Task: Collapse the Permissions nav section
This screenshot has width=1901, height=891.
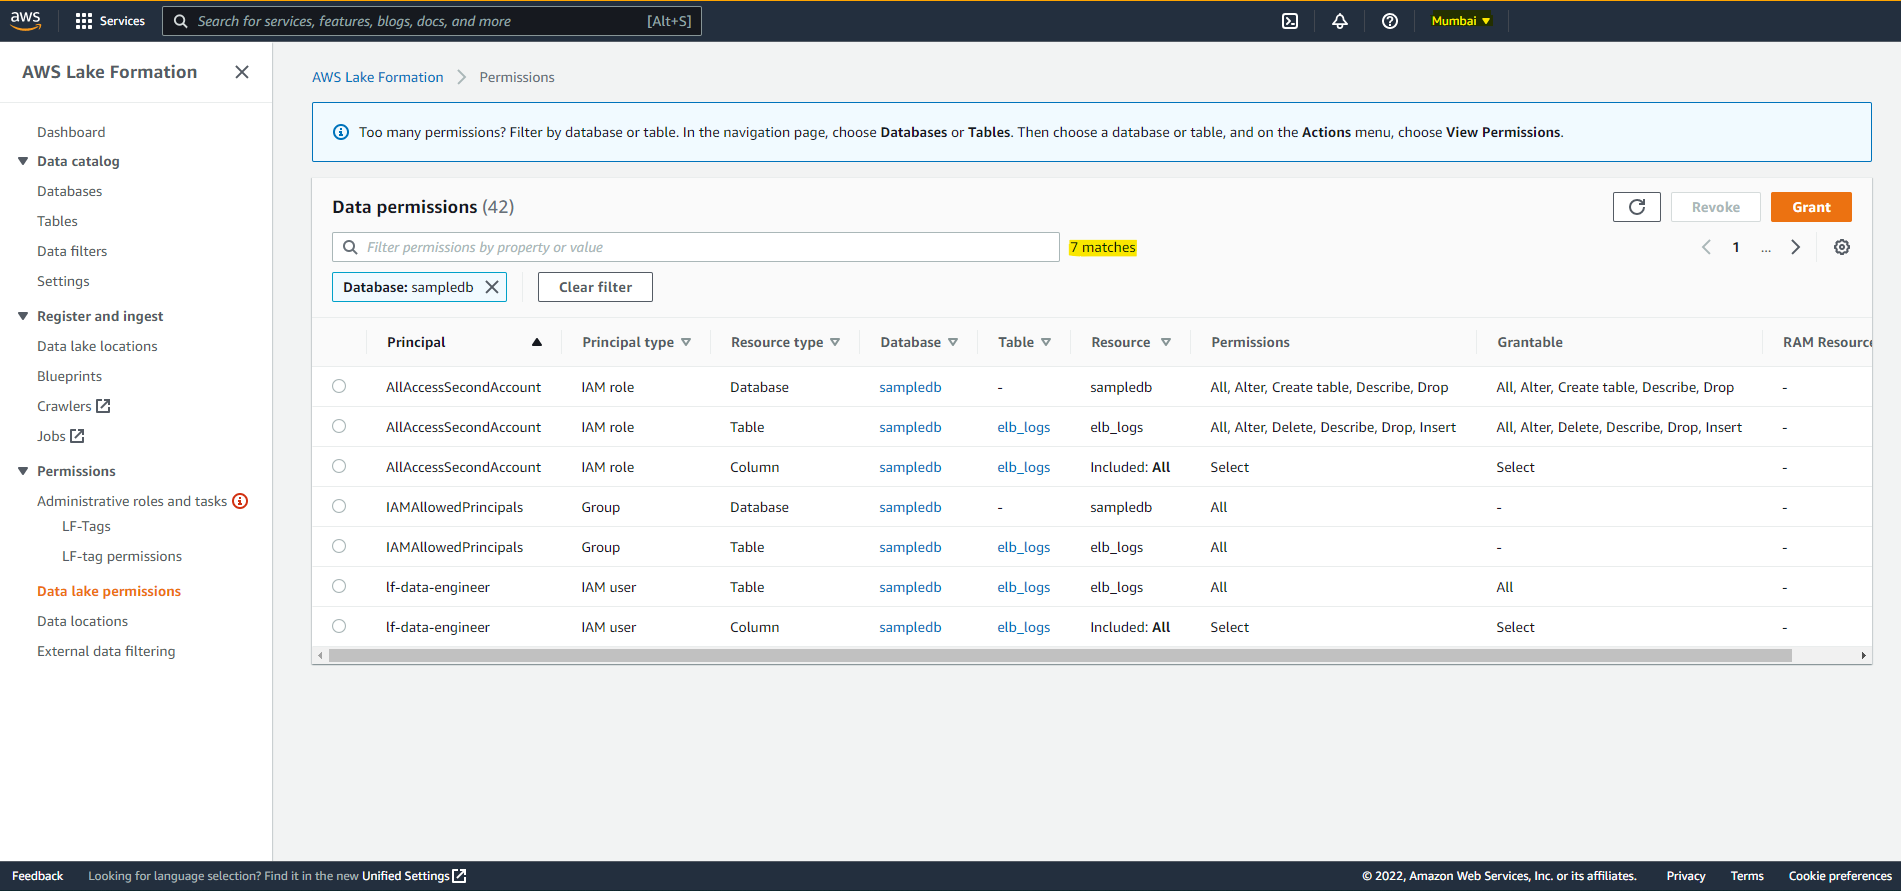Action: pyautogui.click(x=23, y=471)
